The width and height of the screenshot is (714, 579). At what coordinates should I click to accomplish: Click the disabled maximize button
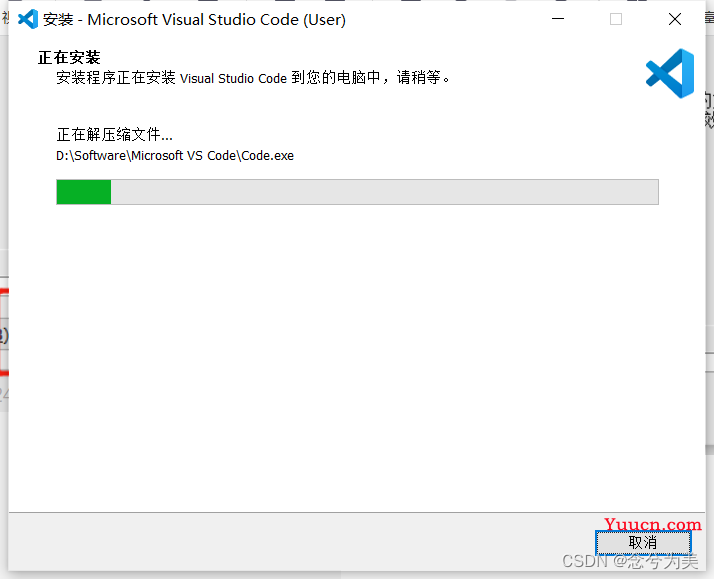(x=616, y=19)
